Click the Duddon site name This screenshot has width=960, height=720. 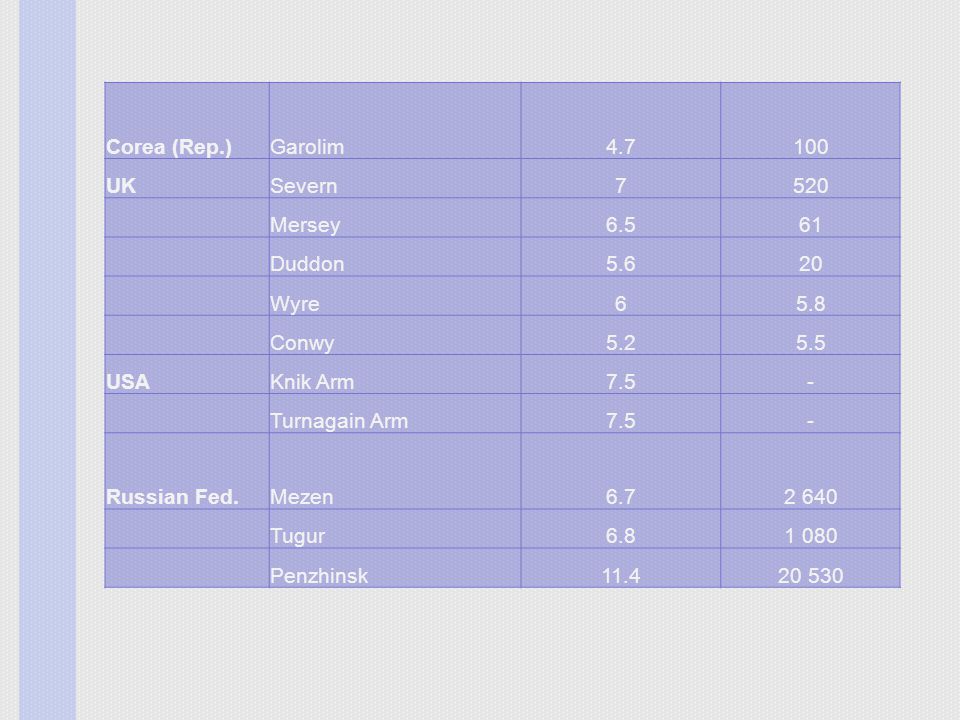click(307, 264)
